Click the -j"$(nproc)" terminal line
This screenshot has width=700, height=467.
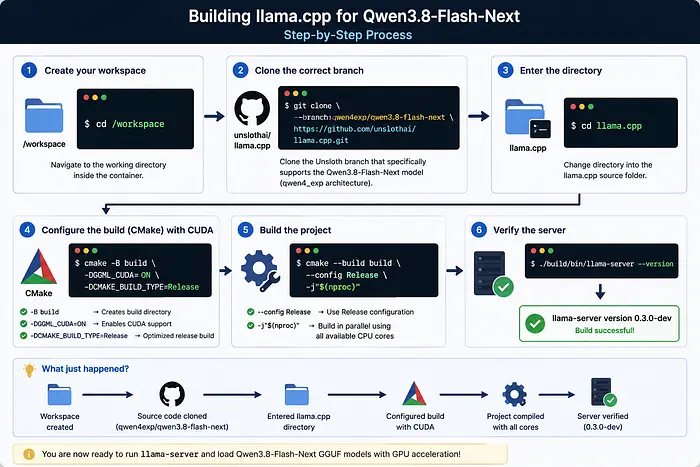(x=333, y=287)
